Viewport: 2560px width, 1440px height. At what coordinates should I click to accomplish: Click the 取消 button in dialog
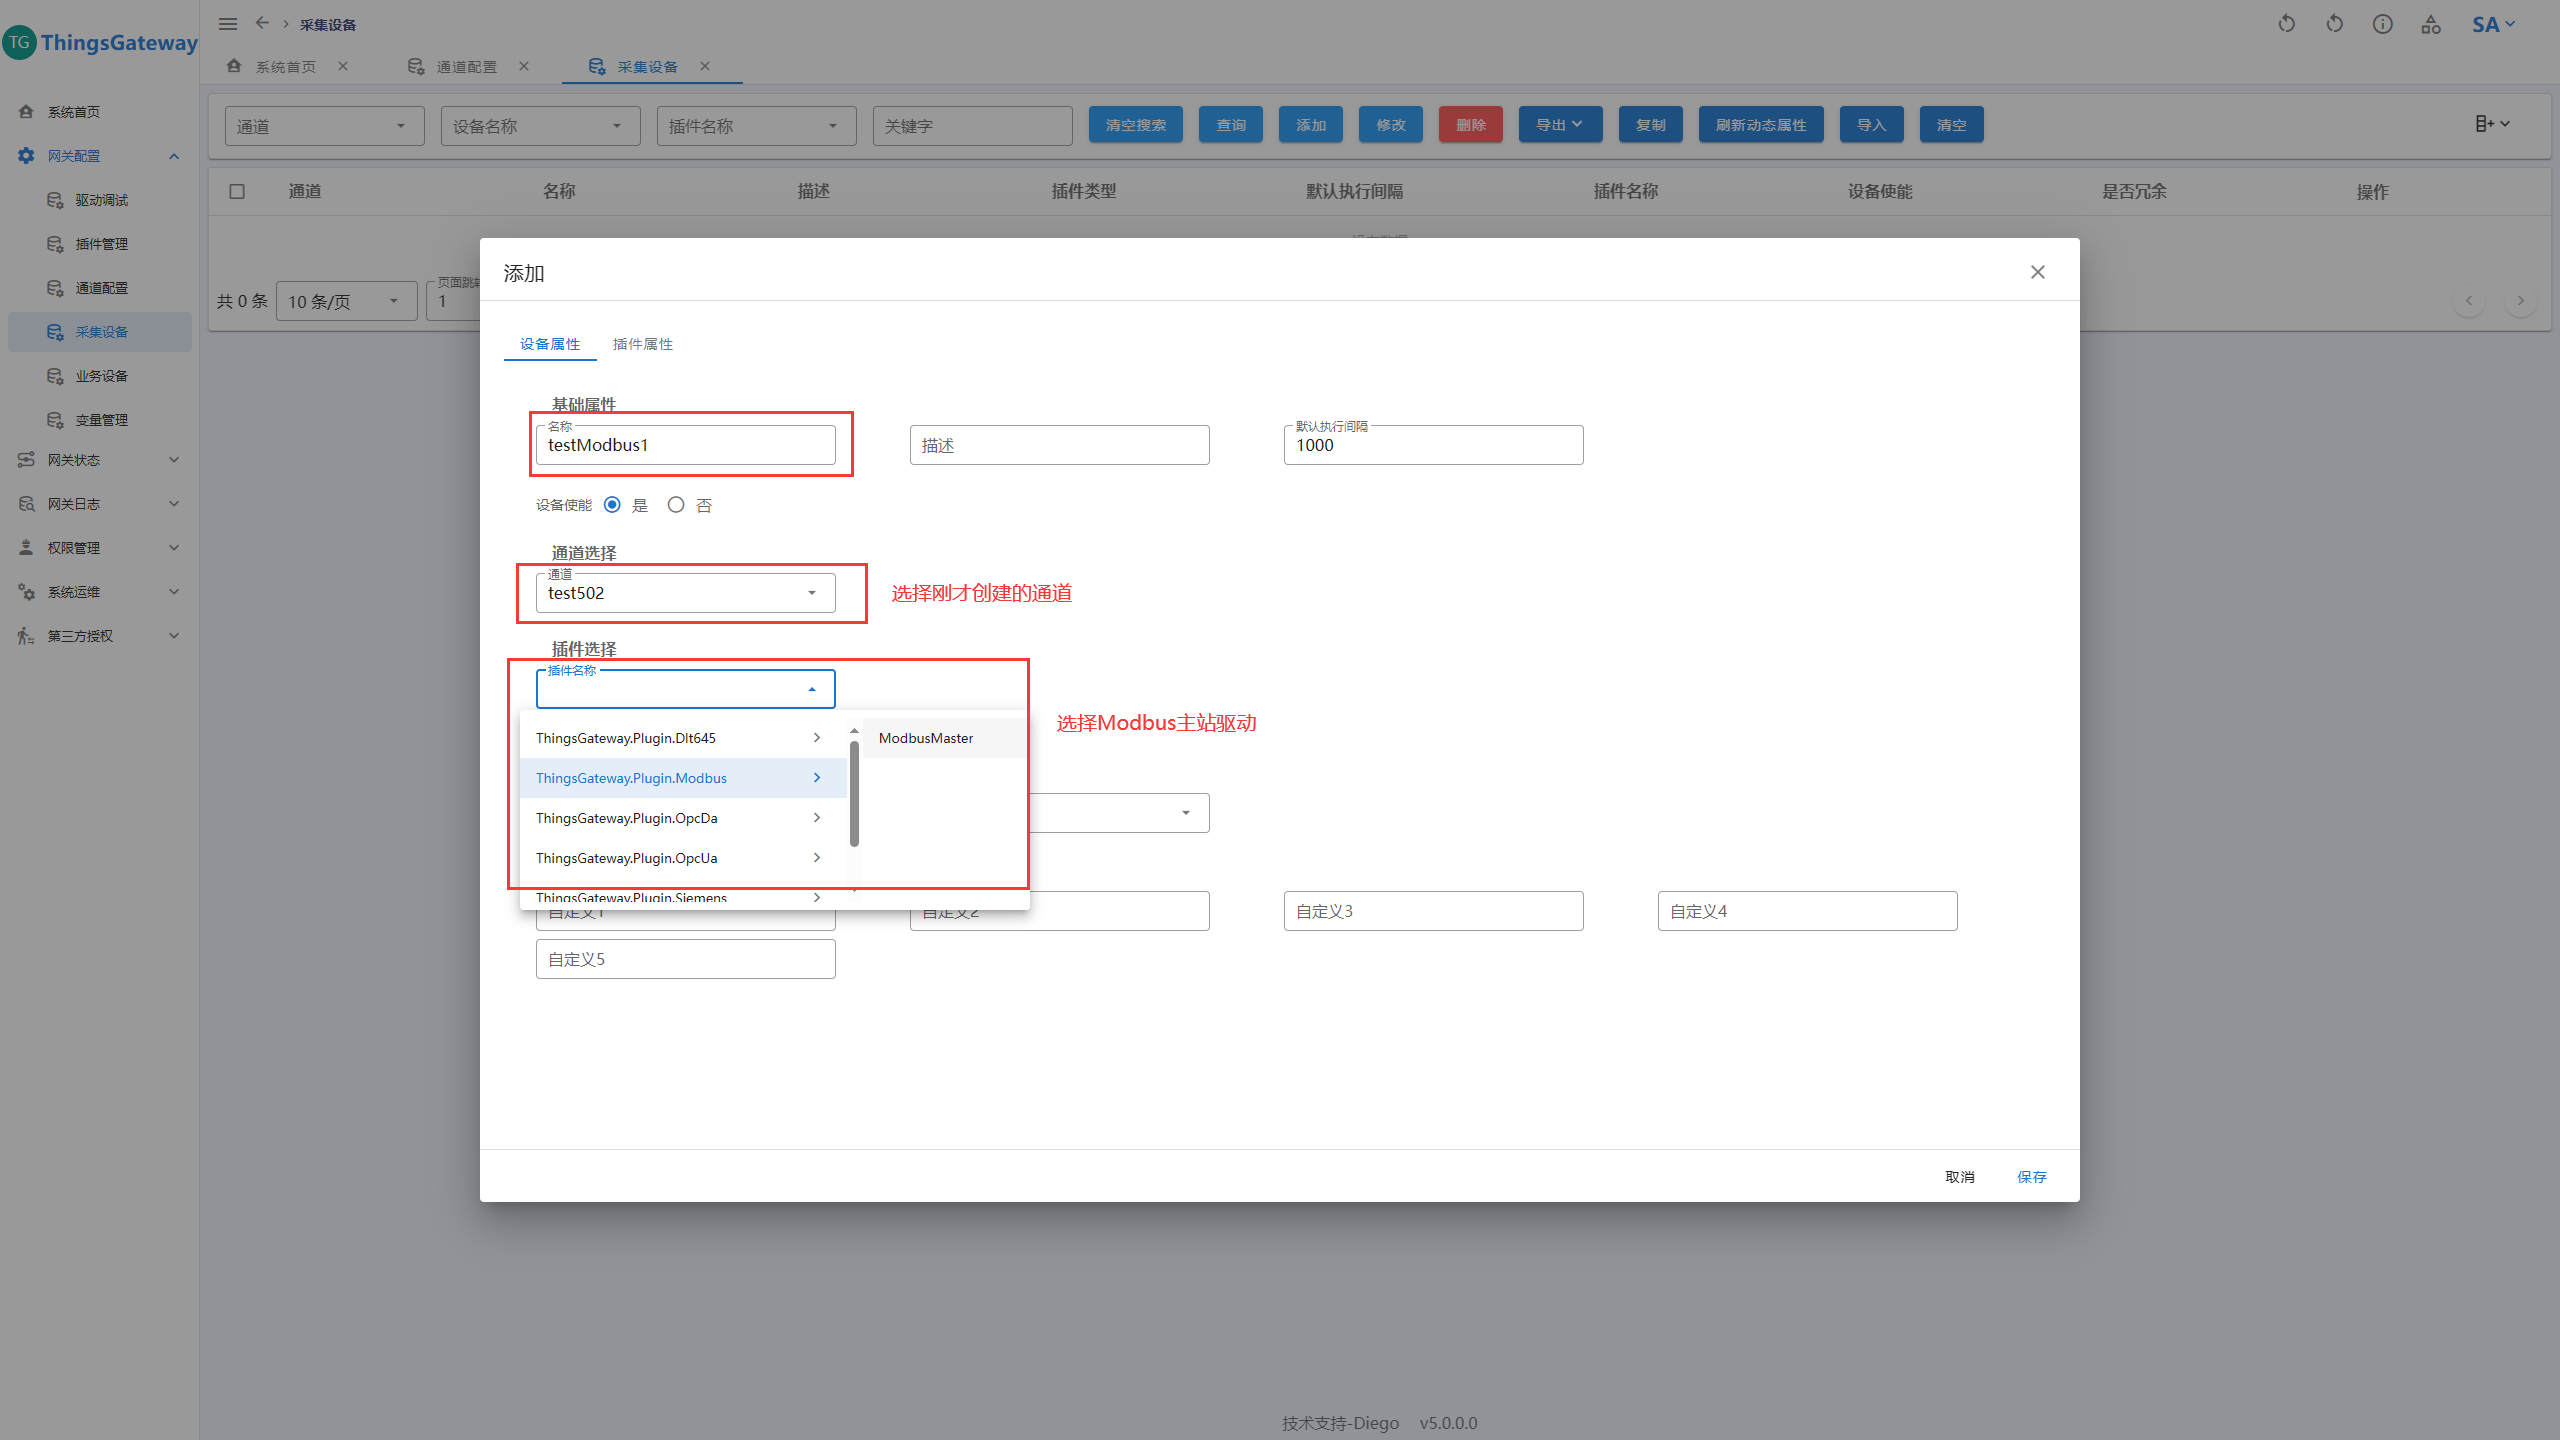(1959, 1177)
